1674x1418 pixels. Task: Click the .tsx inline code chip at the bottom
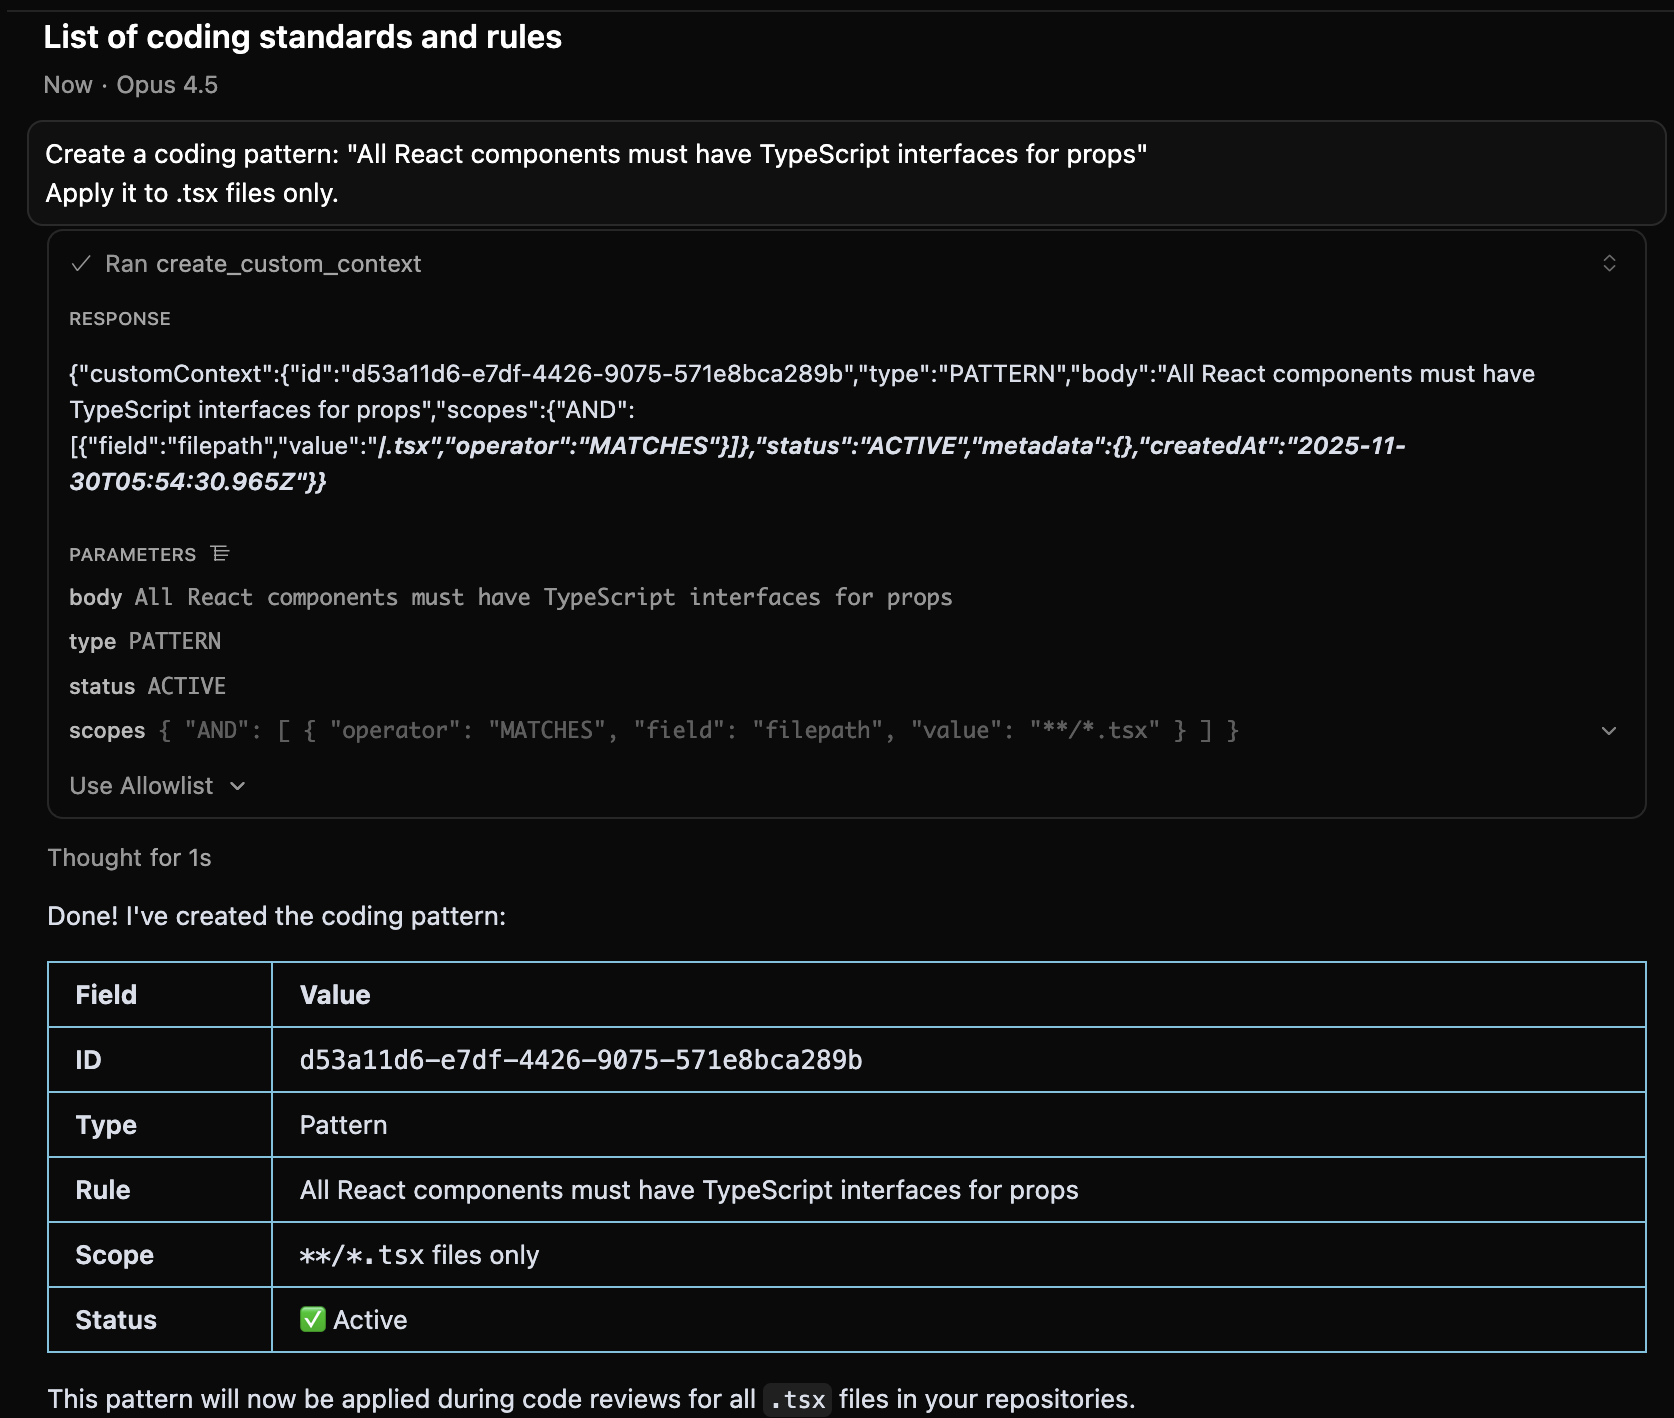pos(797,1400)
